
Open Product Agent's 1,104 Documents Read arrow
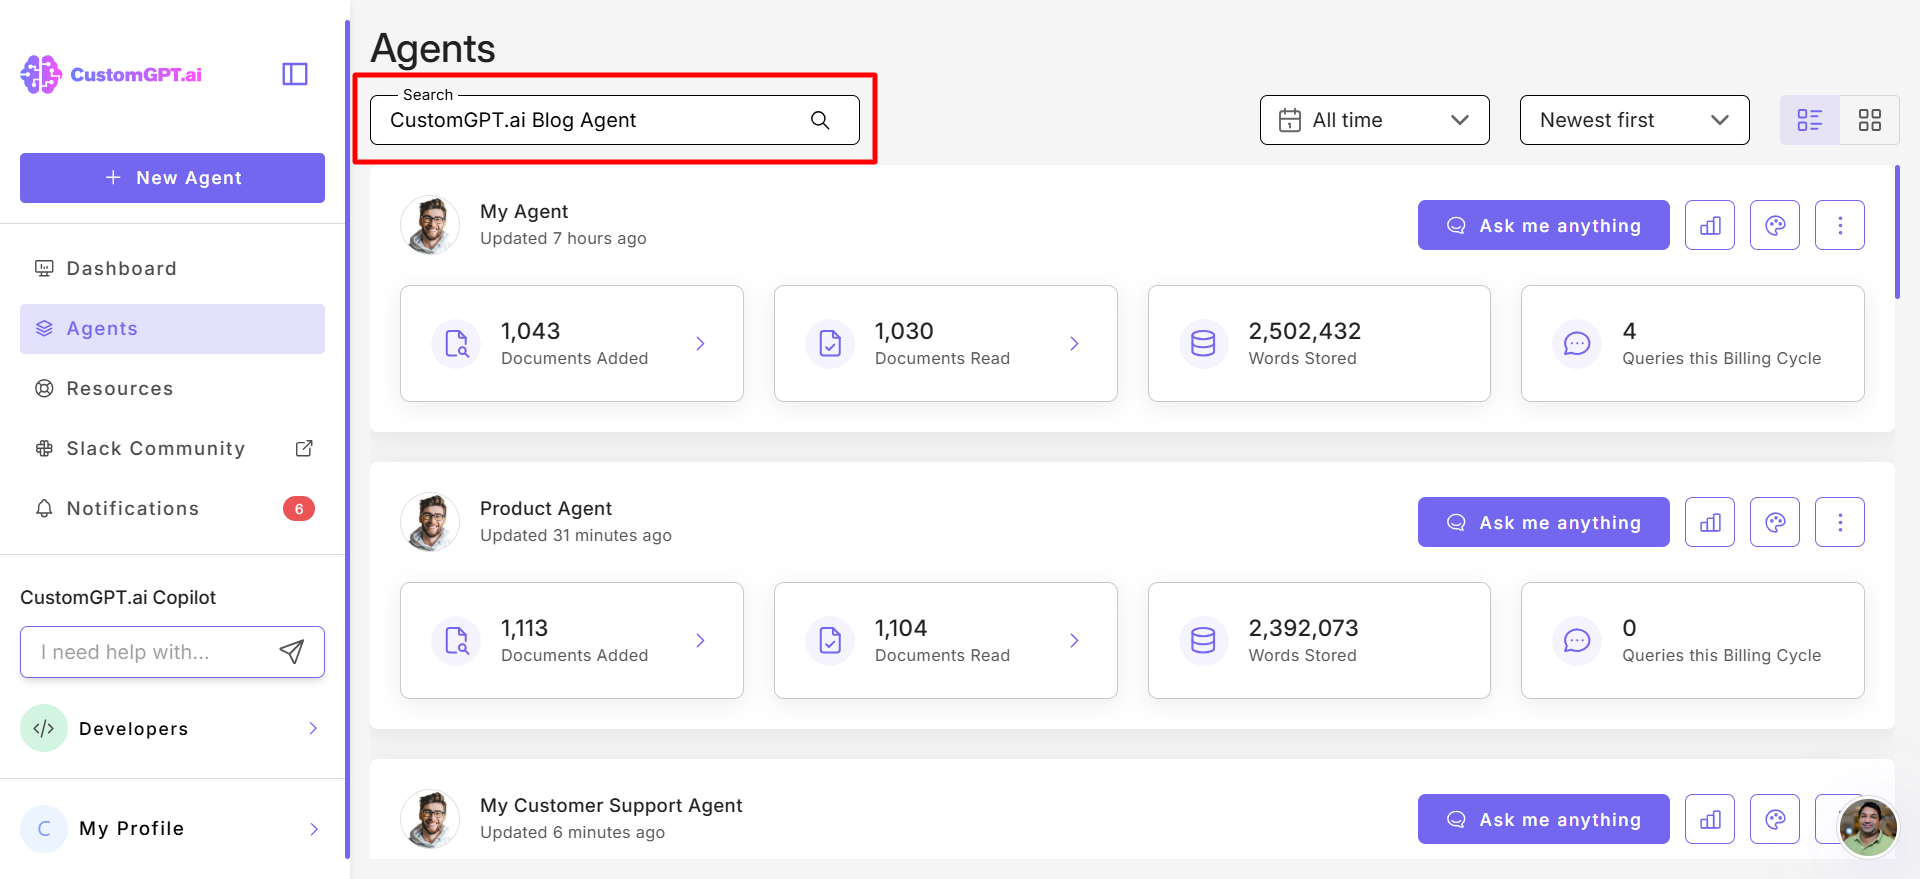pos(1074,641)
